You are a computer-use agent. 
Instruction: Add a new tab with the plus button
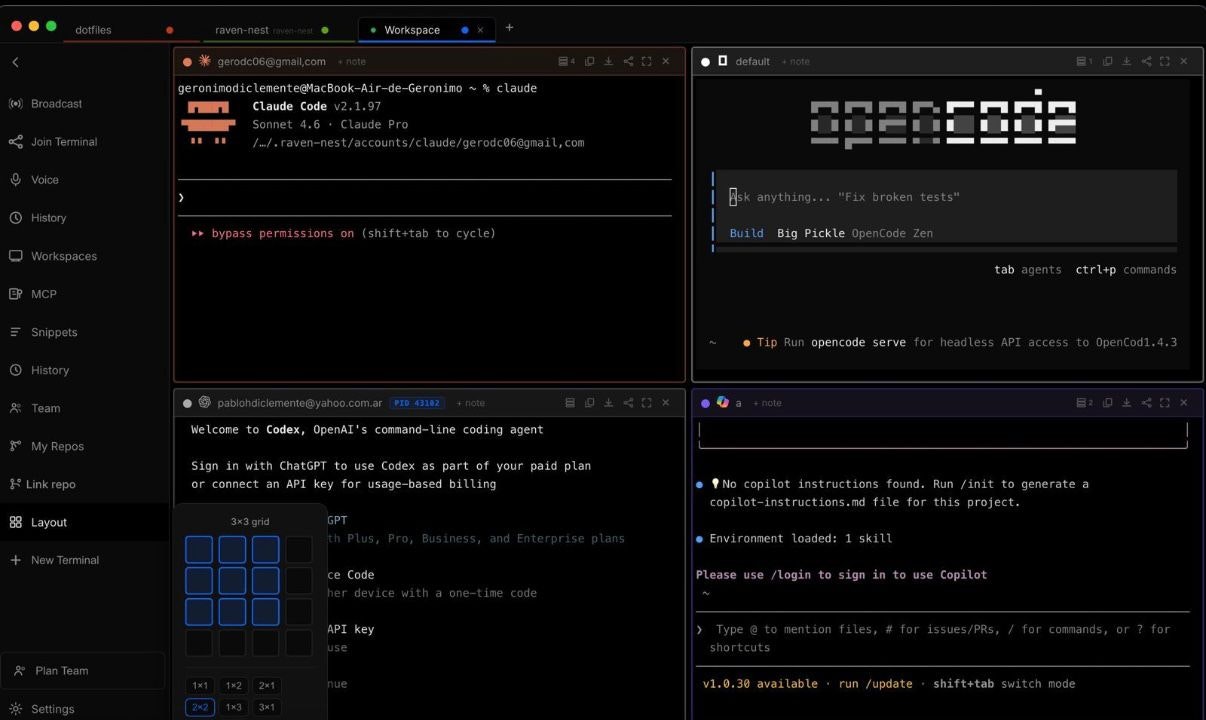[x=509, y=28]
